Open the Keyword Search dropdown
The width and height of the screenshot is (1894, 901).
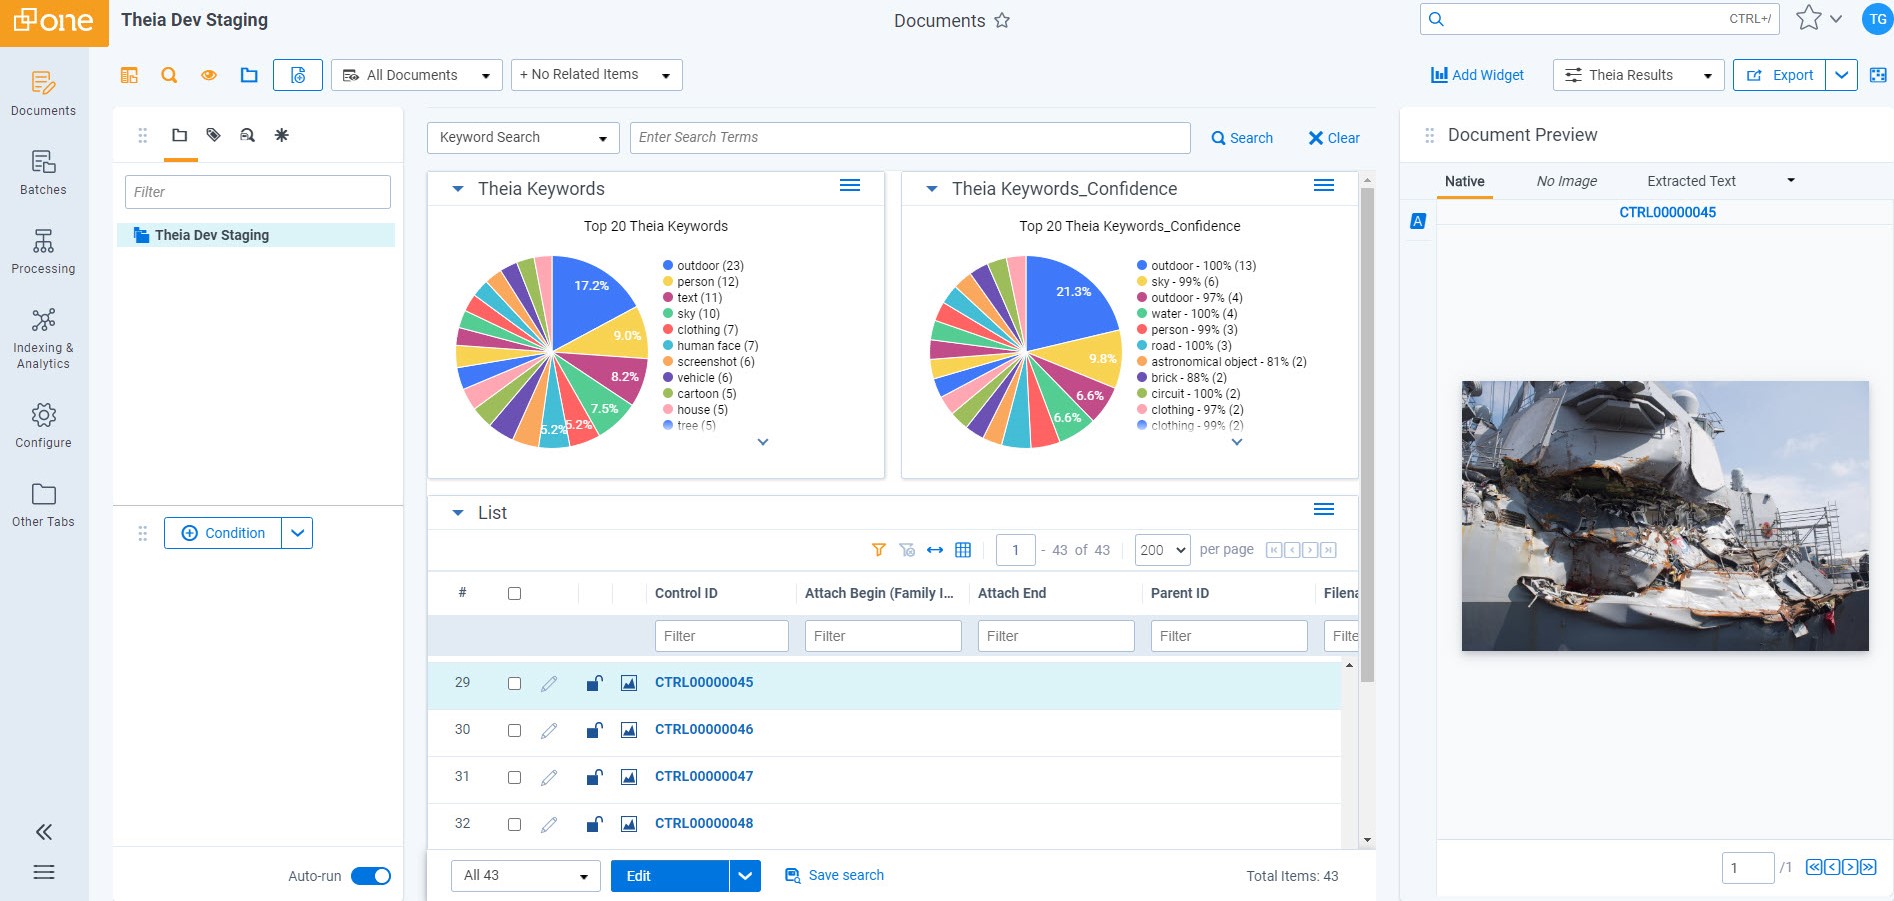pos(522,138)
